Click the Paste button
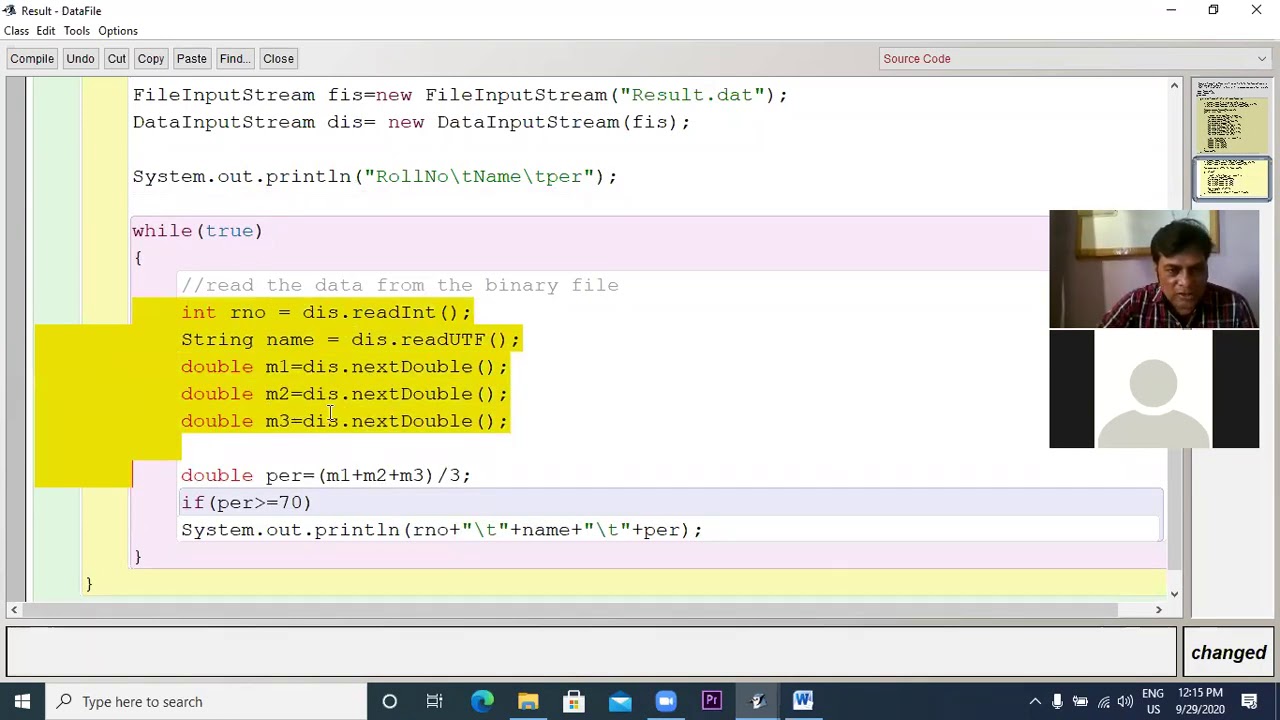This screenshot has width=1280, height=720. pyautogui.click(x=191, y=59)
